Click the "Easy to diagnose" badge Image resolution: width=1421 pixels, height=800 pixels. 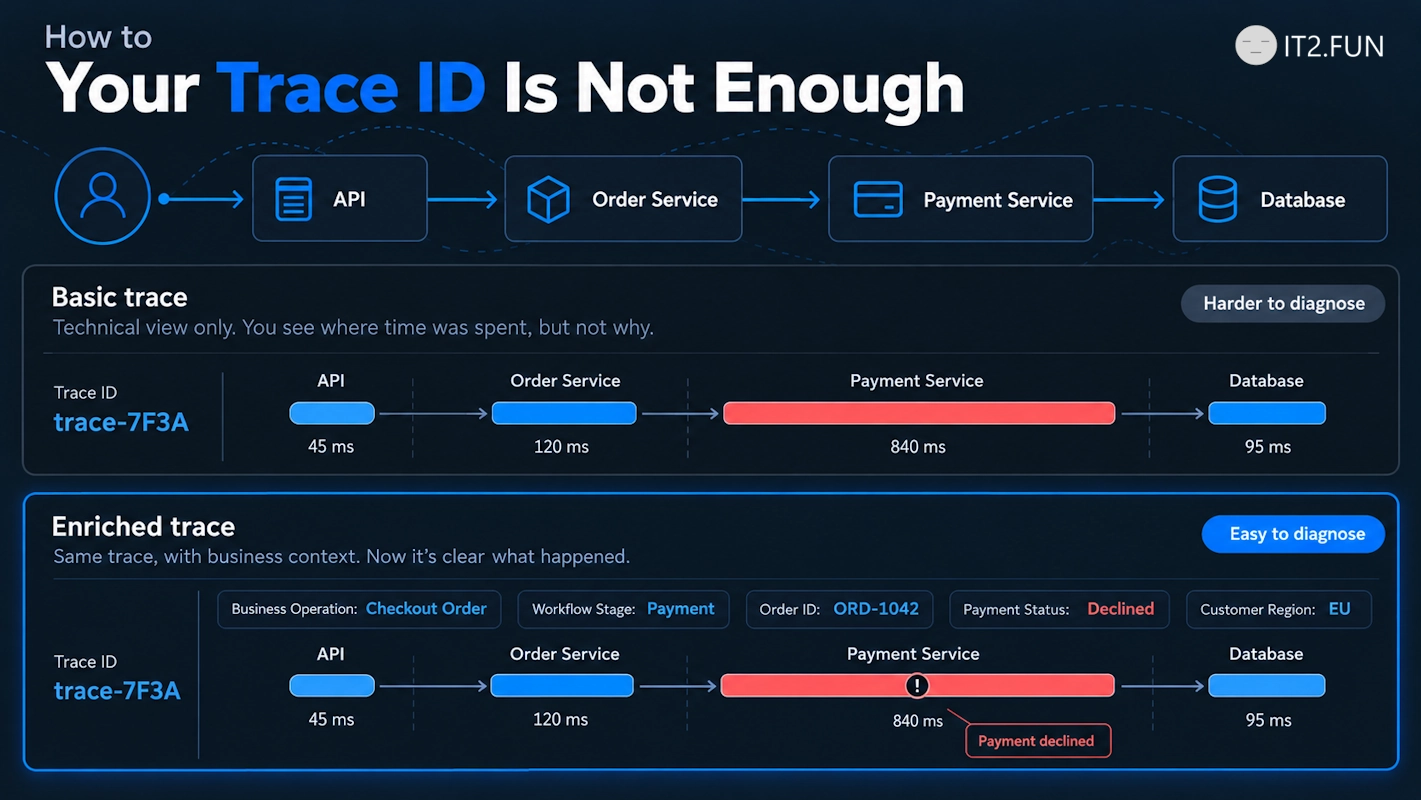coord(1293,534)
